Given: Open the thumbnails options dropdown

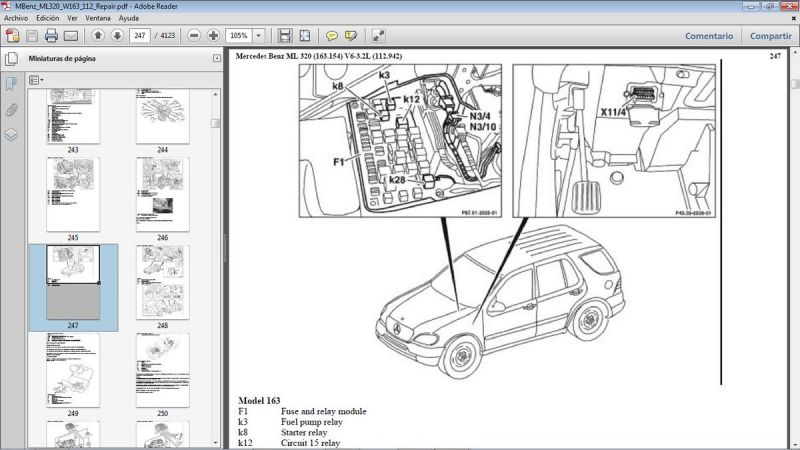Looking at the screenshot, I should pyautogui.click(x=36, y=80).
